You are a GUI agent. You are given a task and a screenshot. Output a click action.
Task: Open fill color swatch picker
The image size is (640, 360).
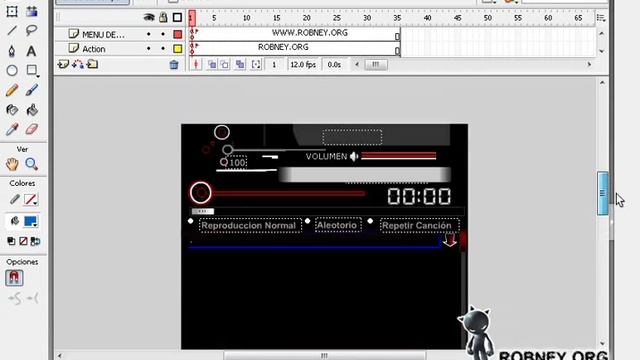[x=30, y=221]
